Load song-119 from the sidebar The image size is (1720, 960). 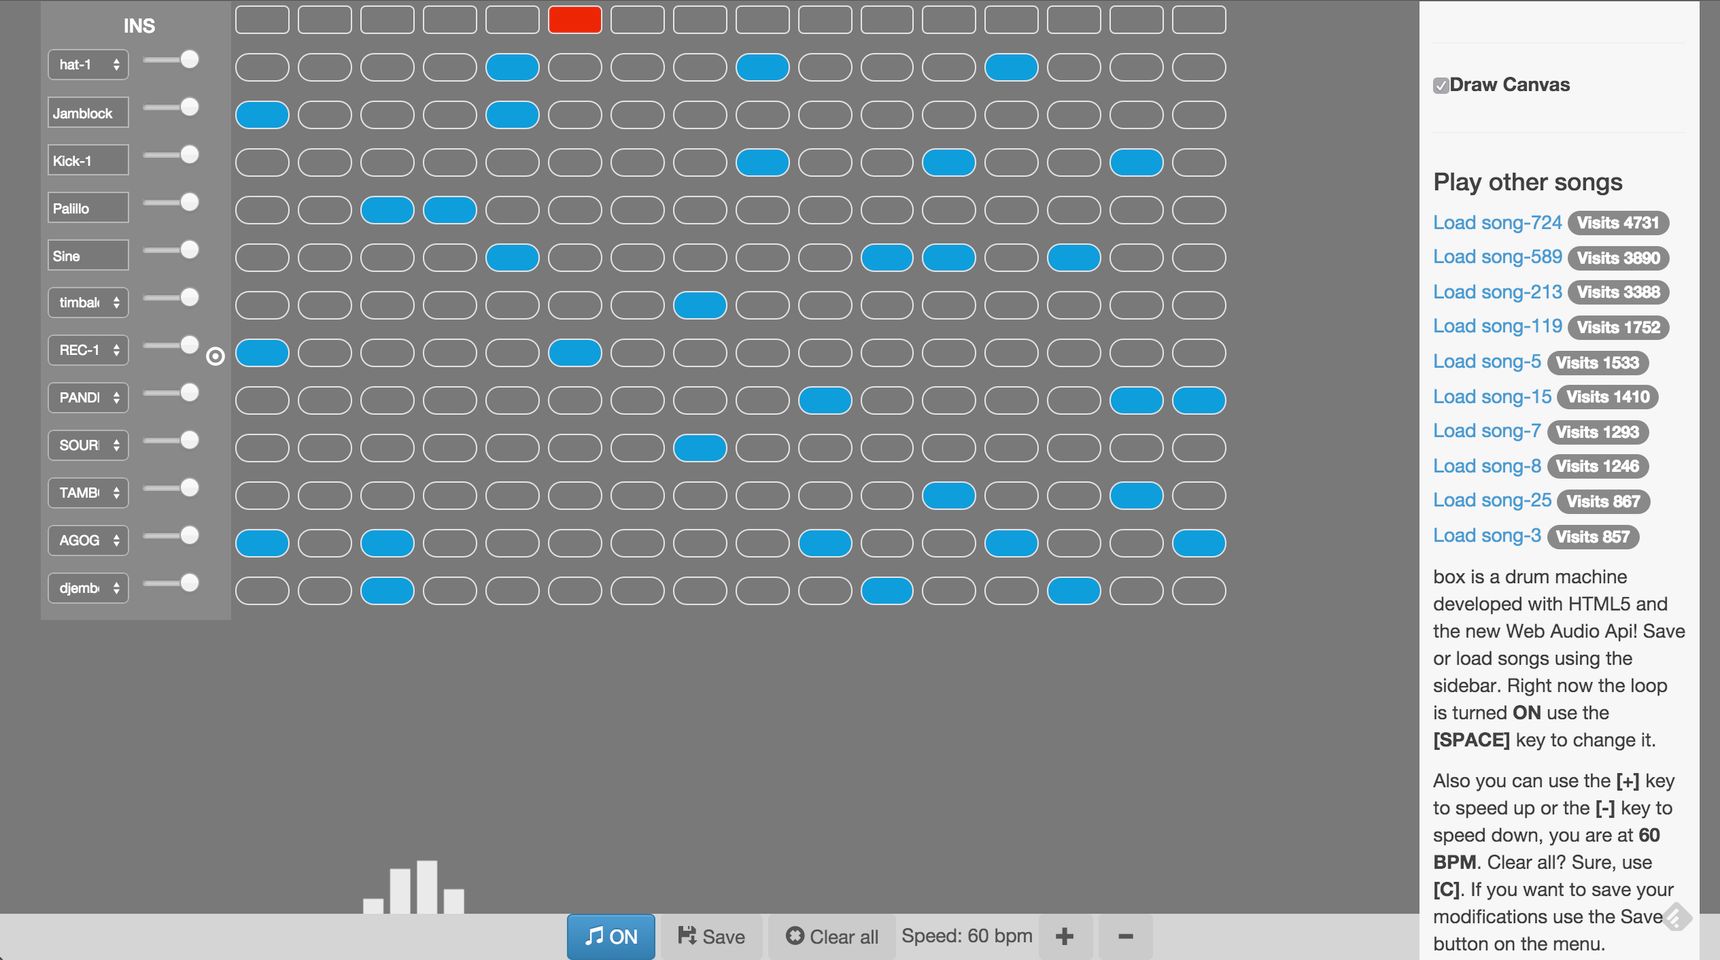click(1497, 326)
